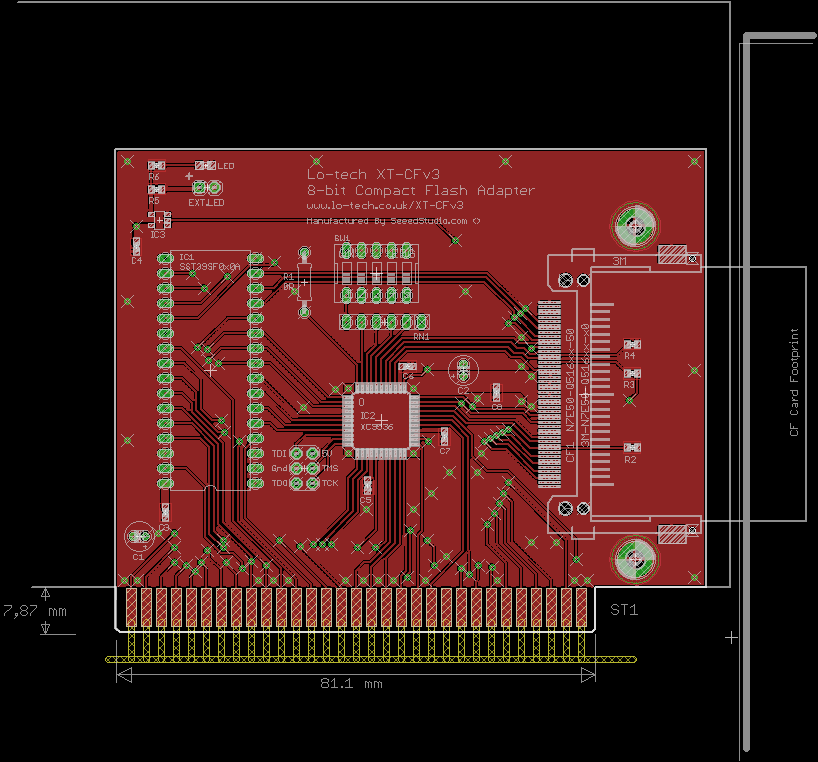Click the R2 resistor label

[x=630, y=460]
